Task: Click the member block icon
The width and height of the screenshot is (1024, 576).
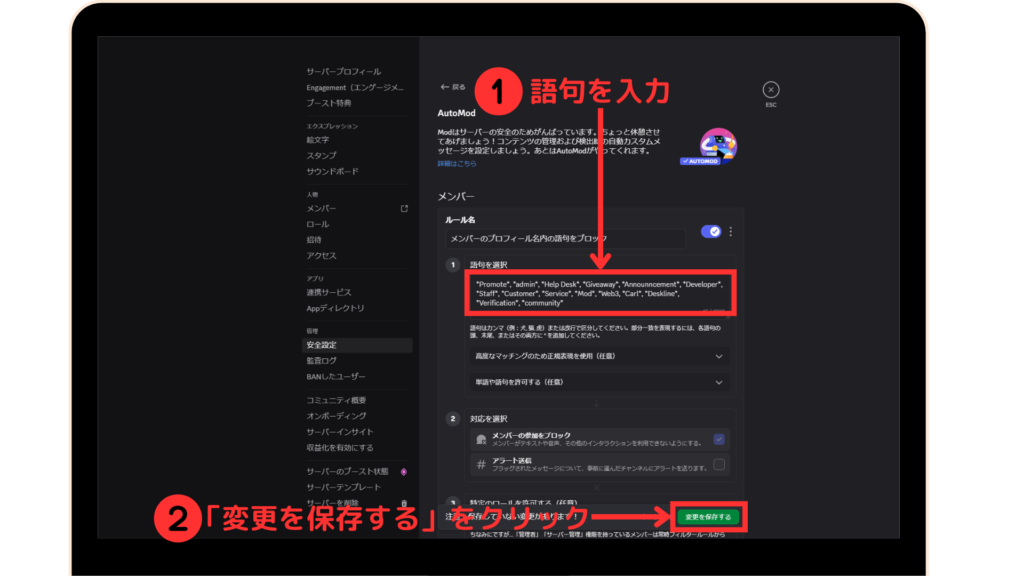Action: pos(481,439)
